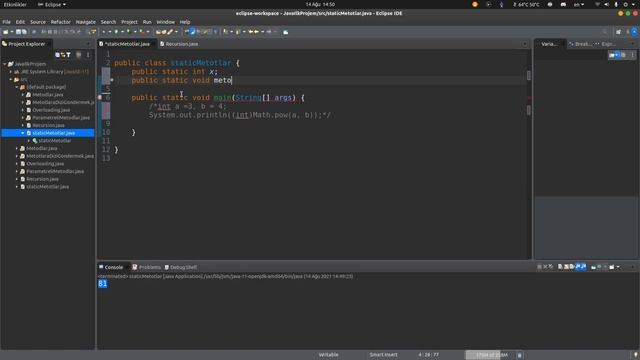
Task: Open the New file dropdown arrow
Action: click(x=11, y=32)
